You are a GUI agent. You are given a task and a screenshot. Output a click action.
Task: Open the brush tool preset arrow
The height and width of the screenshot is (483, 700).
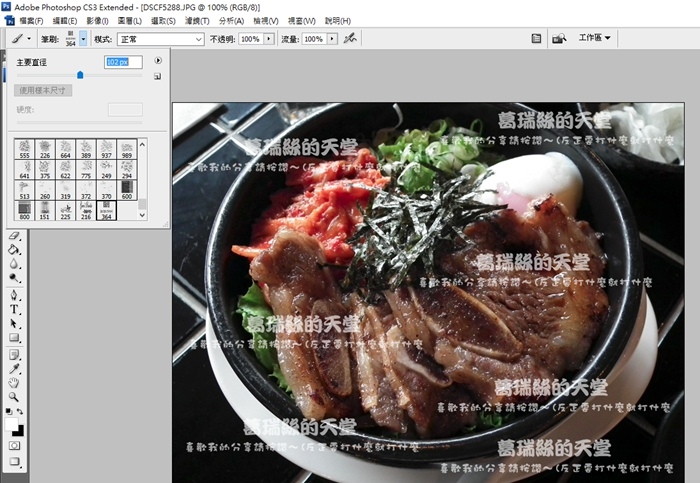[29, 39]
